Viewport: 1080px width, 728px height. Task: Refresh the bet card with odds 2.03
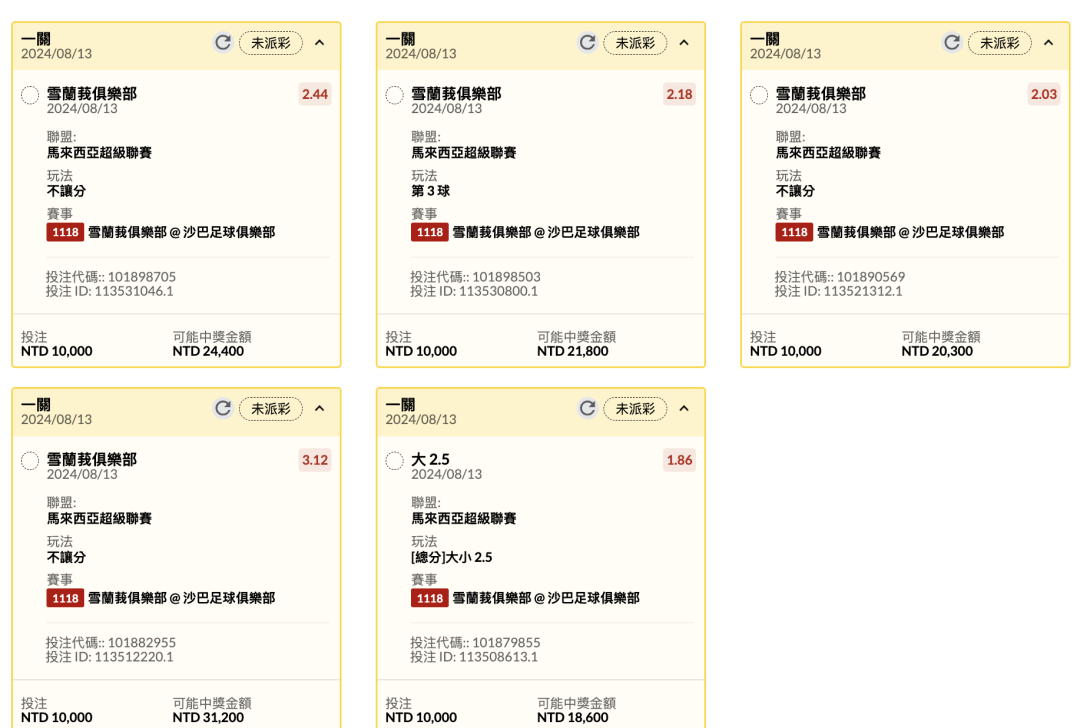(x=952, y=43)
